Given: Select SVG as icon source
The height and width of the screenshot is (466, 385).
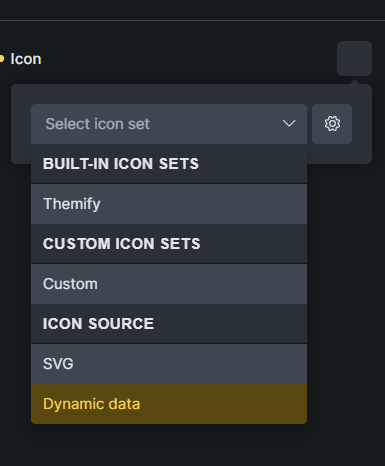Looking at the screenshot, I should point(169,364).
